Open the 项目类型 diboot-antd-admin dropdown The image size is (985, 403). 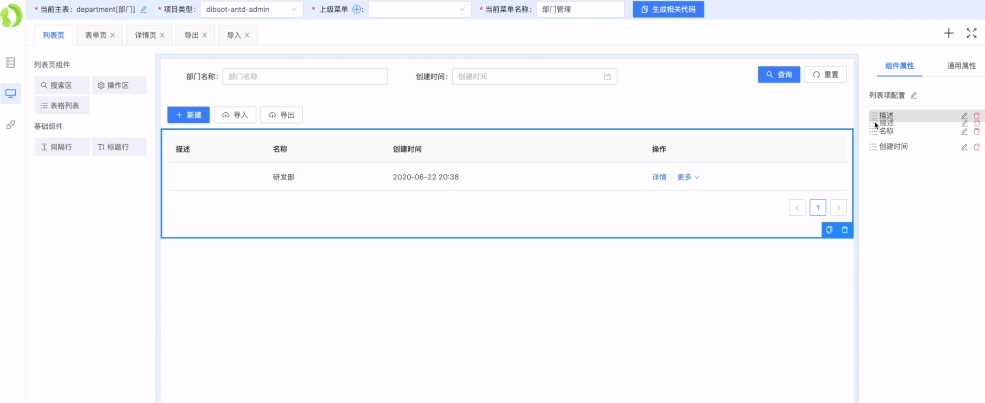[x=252, y=9]
